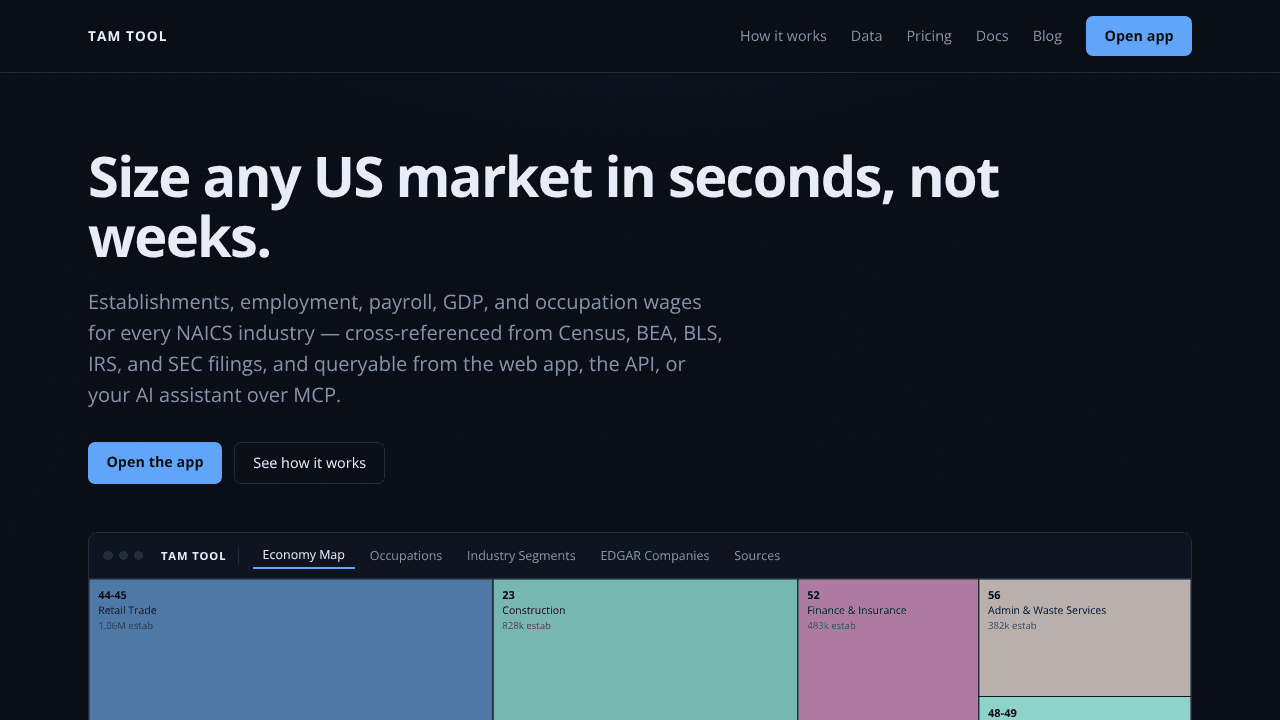Switch to the Occupations tab
Viewport: 1280px width, 720px height.
click(x=406, y=556)
